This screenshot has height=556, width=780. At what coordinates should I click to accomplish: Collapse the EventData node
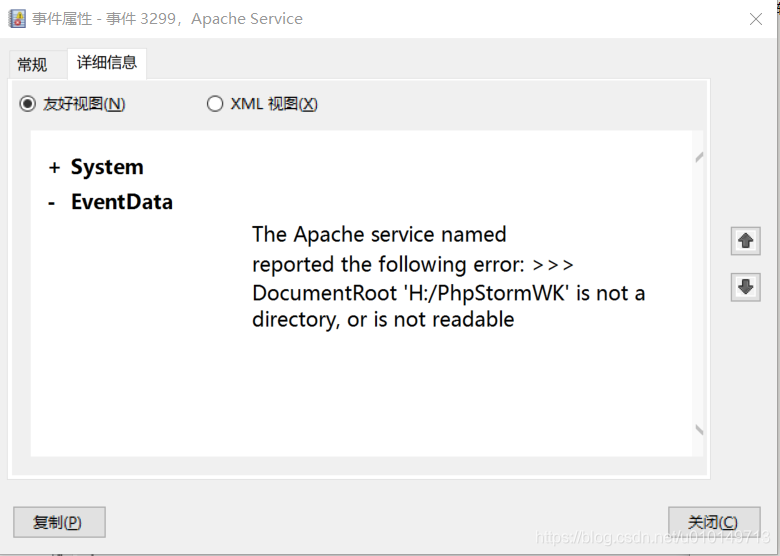[52, 203]
